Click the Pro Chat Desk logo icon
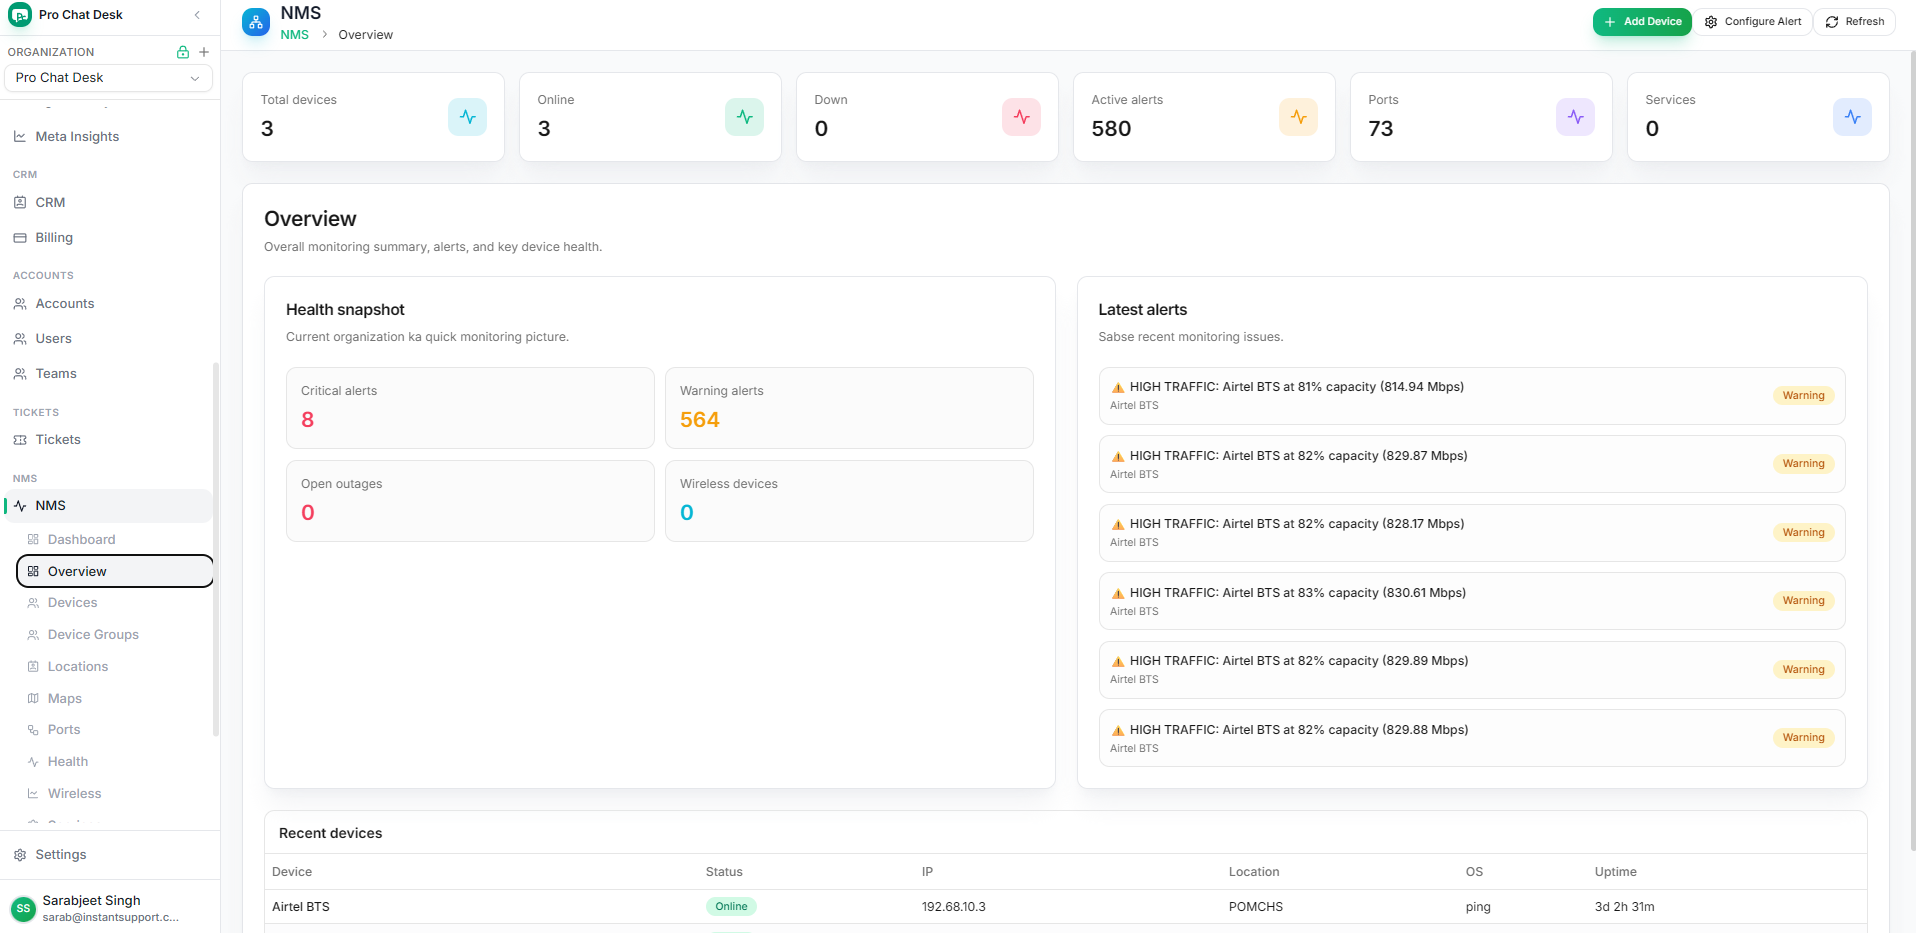 (20, 15)
